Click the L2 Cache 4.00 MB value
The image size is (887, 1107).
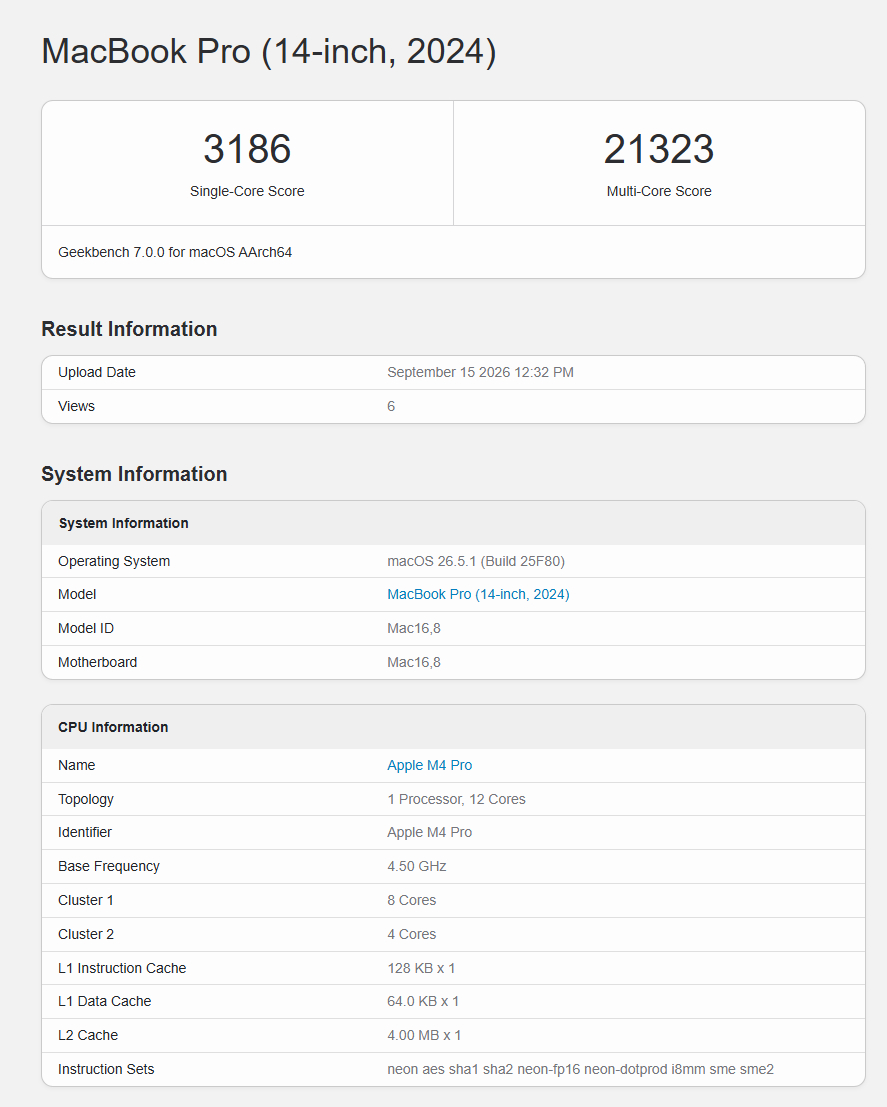click(424, 1035)
